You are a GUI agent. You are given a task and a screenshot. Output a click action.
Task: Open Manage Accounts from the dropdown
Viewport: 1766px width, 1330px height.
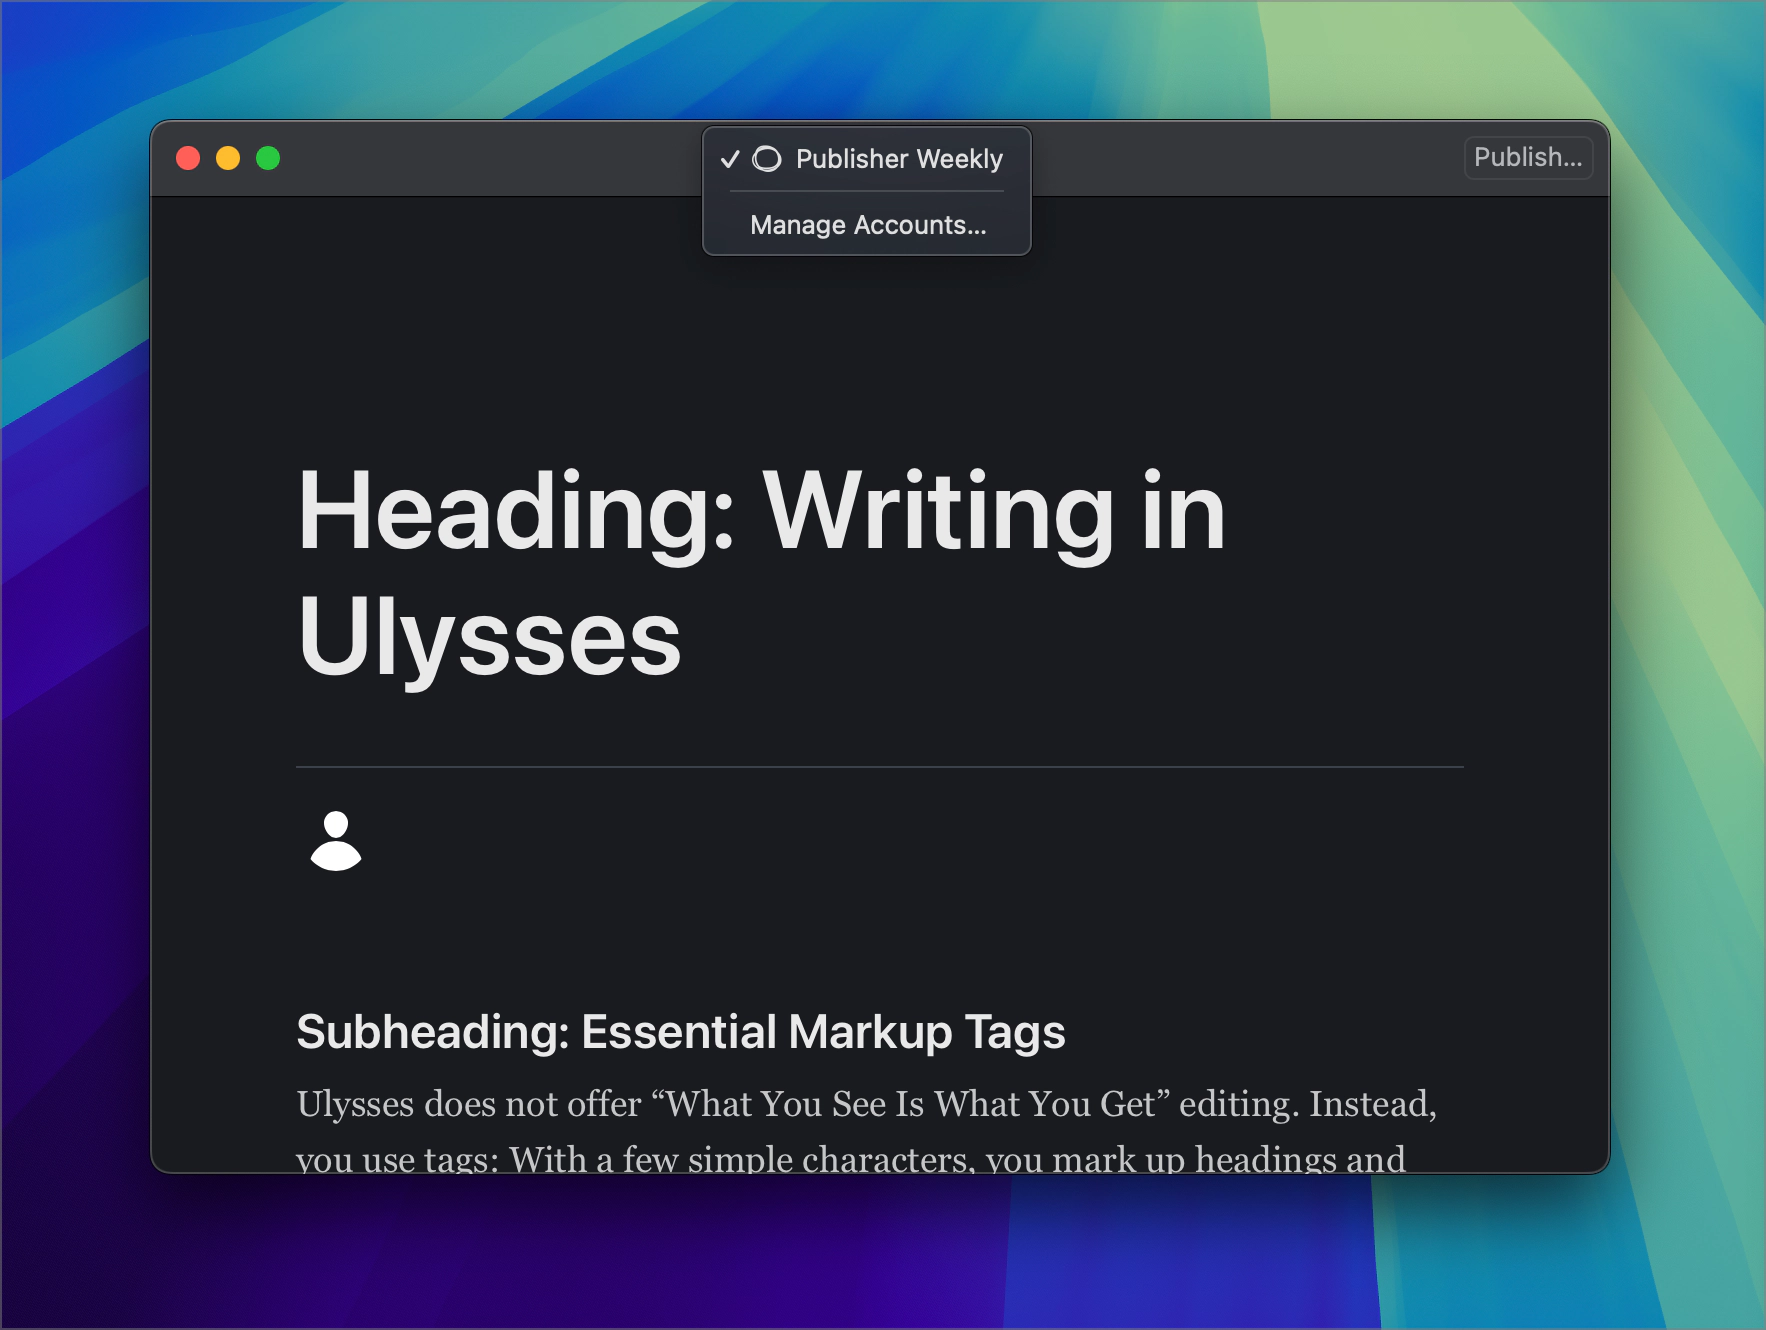867,225
